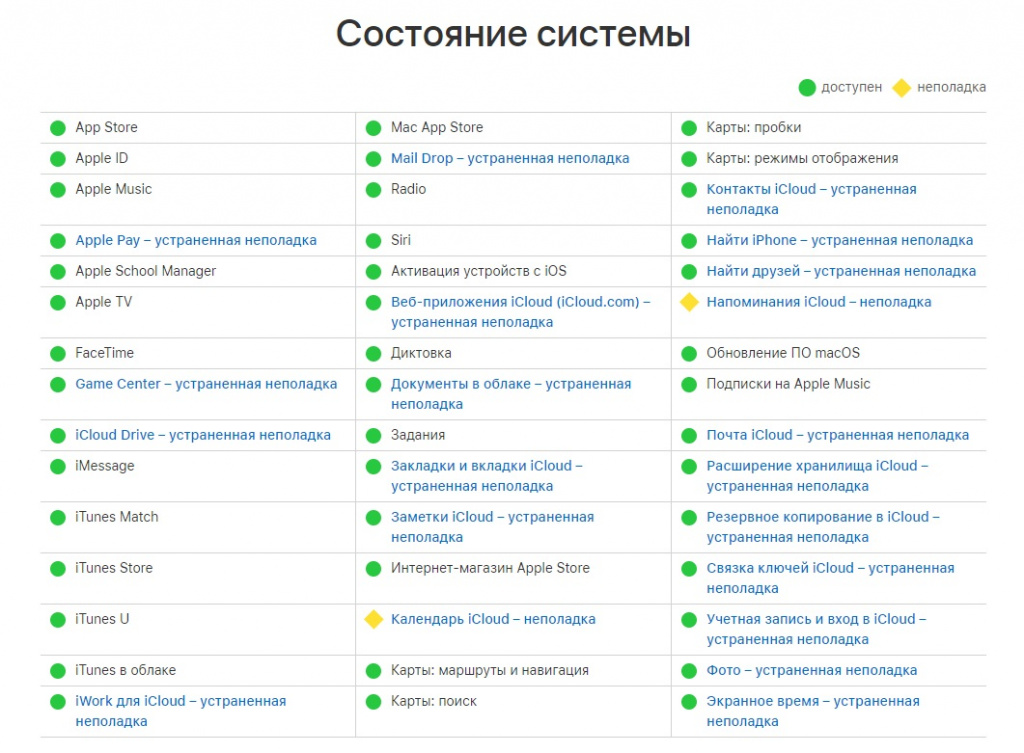
Task: Click the status dot beside iTunes U
Action: coord(58,619)
